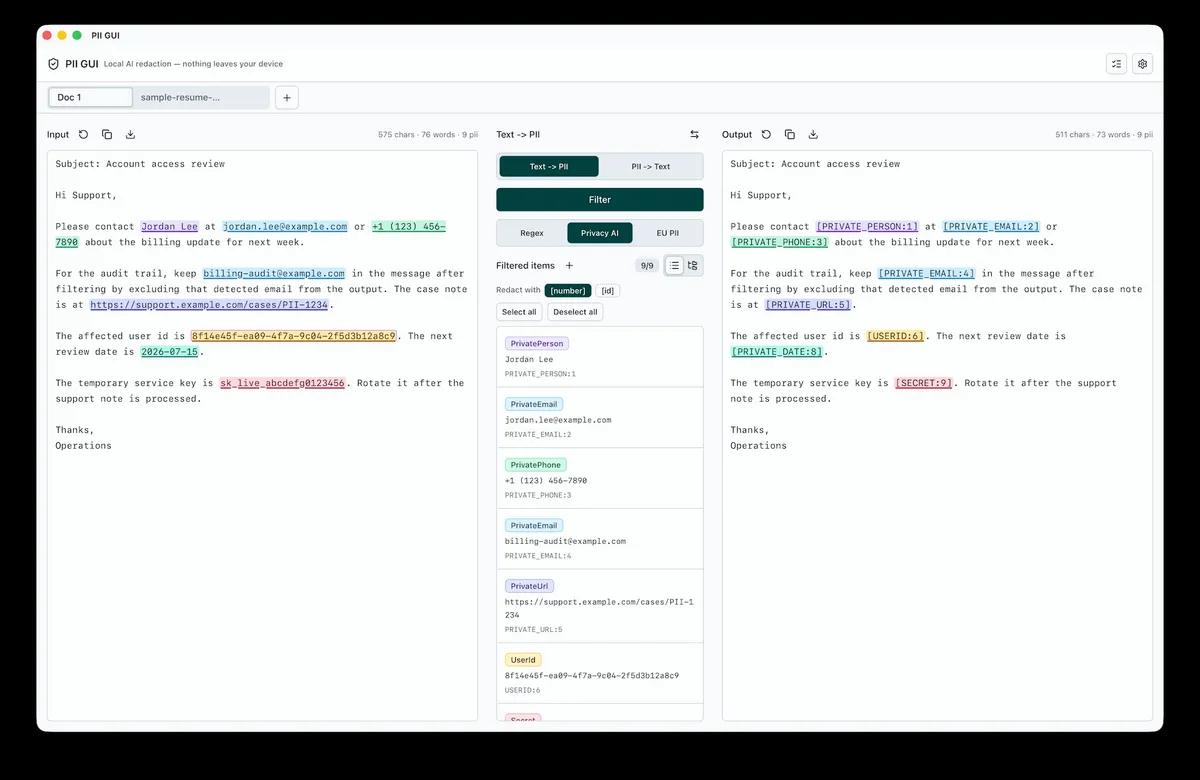The width and height of the screenshot is (1200, 780).
Task: Click the highlighted user id UUID in Input
Action: click(293, 336)
